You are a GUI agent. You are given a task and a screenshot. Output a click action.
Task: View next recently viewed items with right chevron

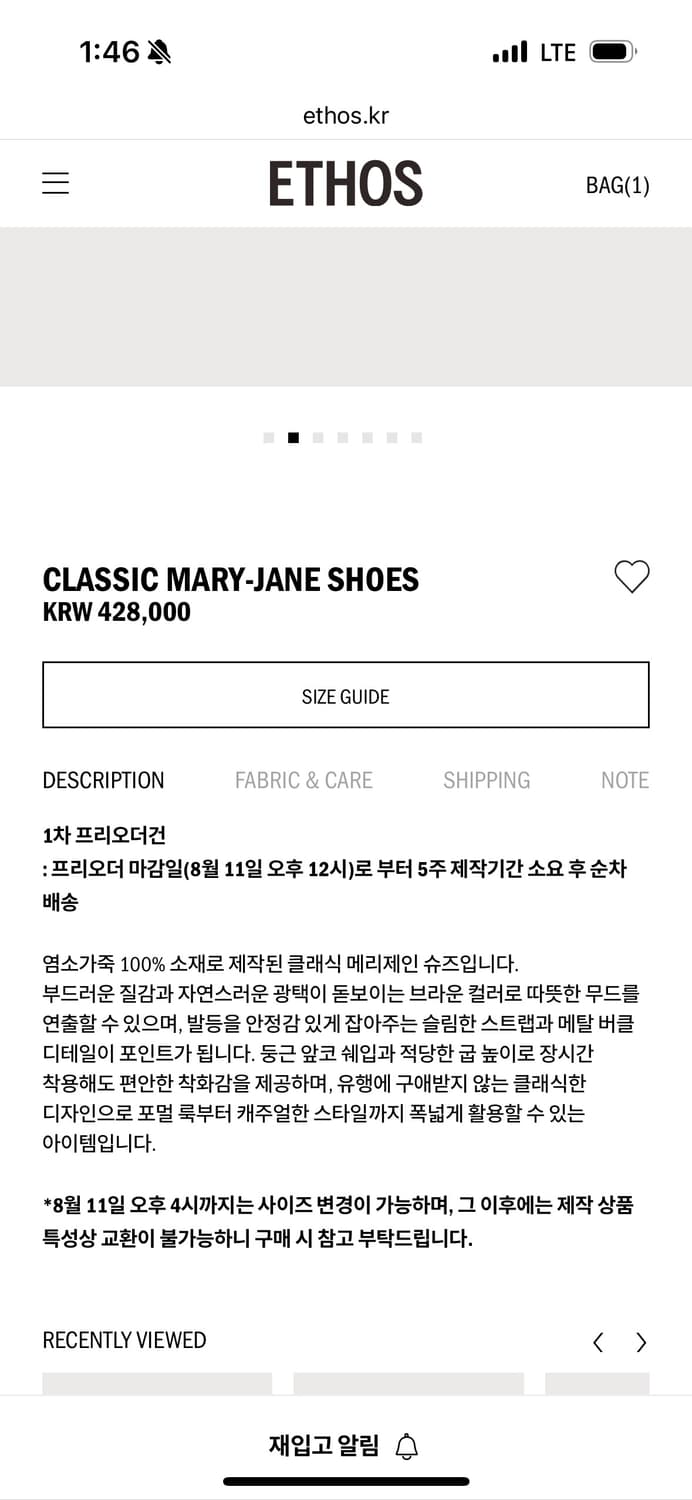pos(641,1342)
